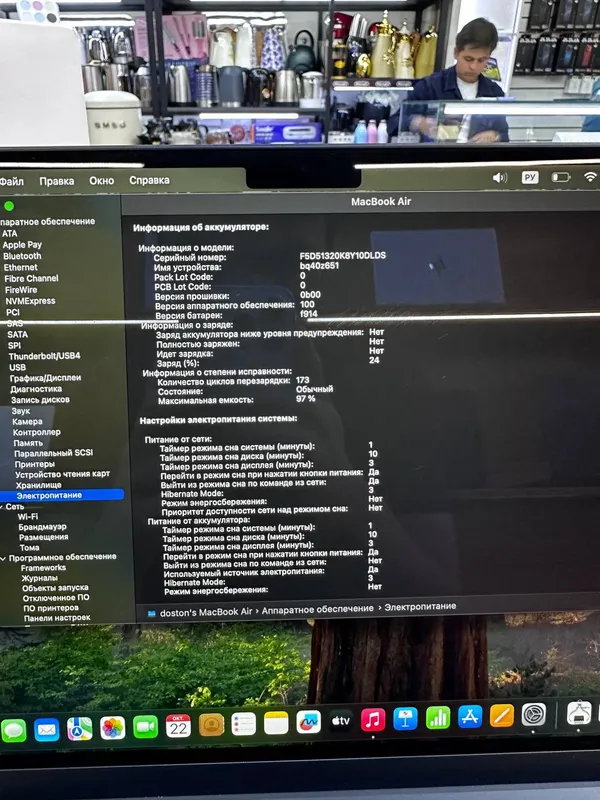Select the PCI sidebar entry

coord(13,312)
